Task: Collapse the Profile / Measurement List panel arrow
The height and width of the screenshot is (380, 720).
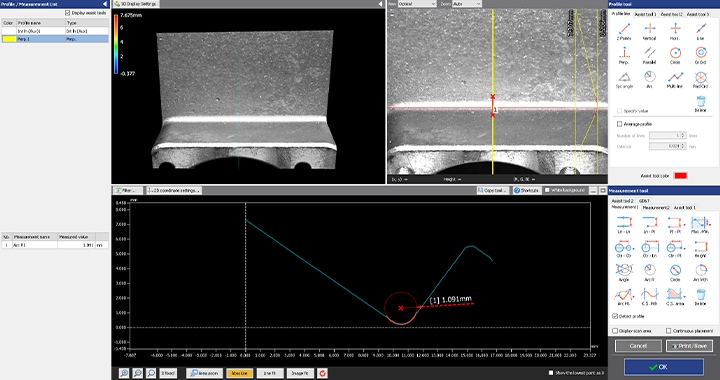Action: click(105, 4)
